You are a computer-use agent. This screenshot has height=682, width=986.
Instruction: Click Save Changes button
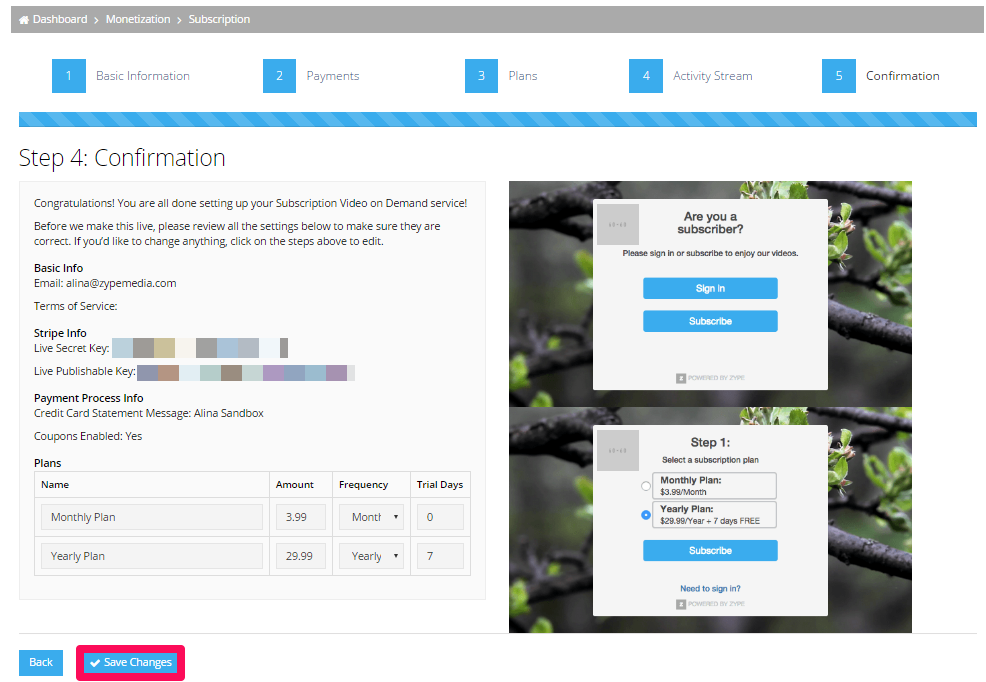(x=130, y=663)
